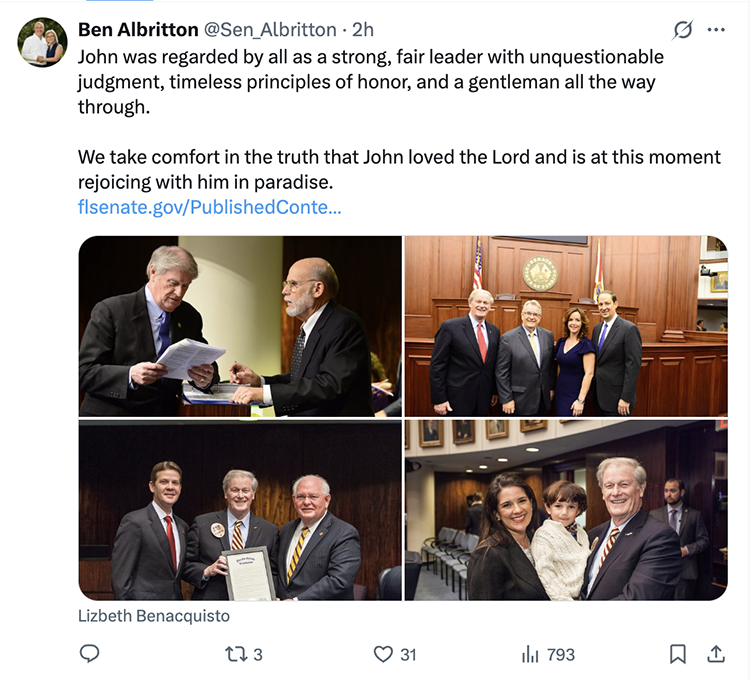Open bottom-left photo with framed resolution
The width and height of the screenshot is (750, 680).
239,510
